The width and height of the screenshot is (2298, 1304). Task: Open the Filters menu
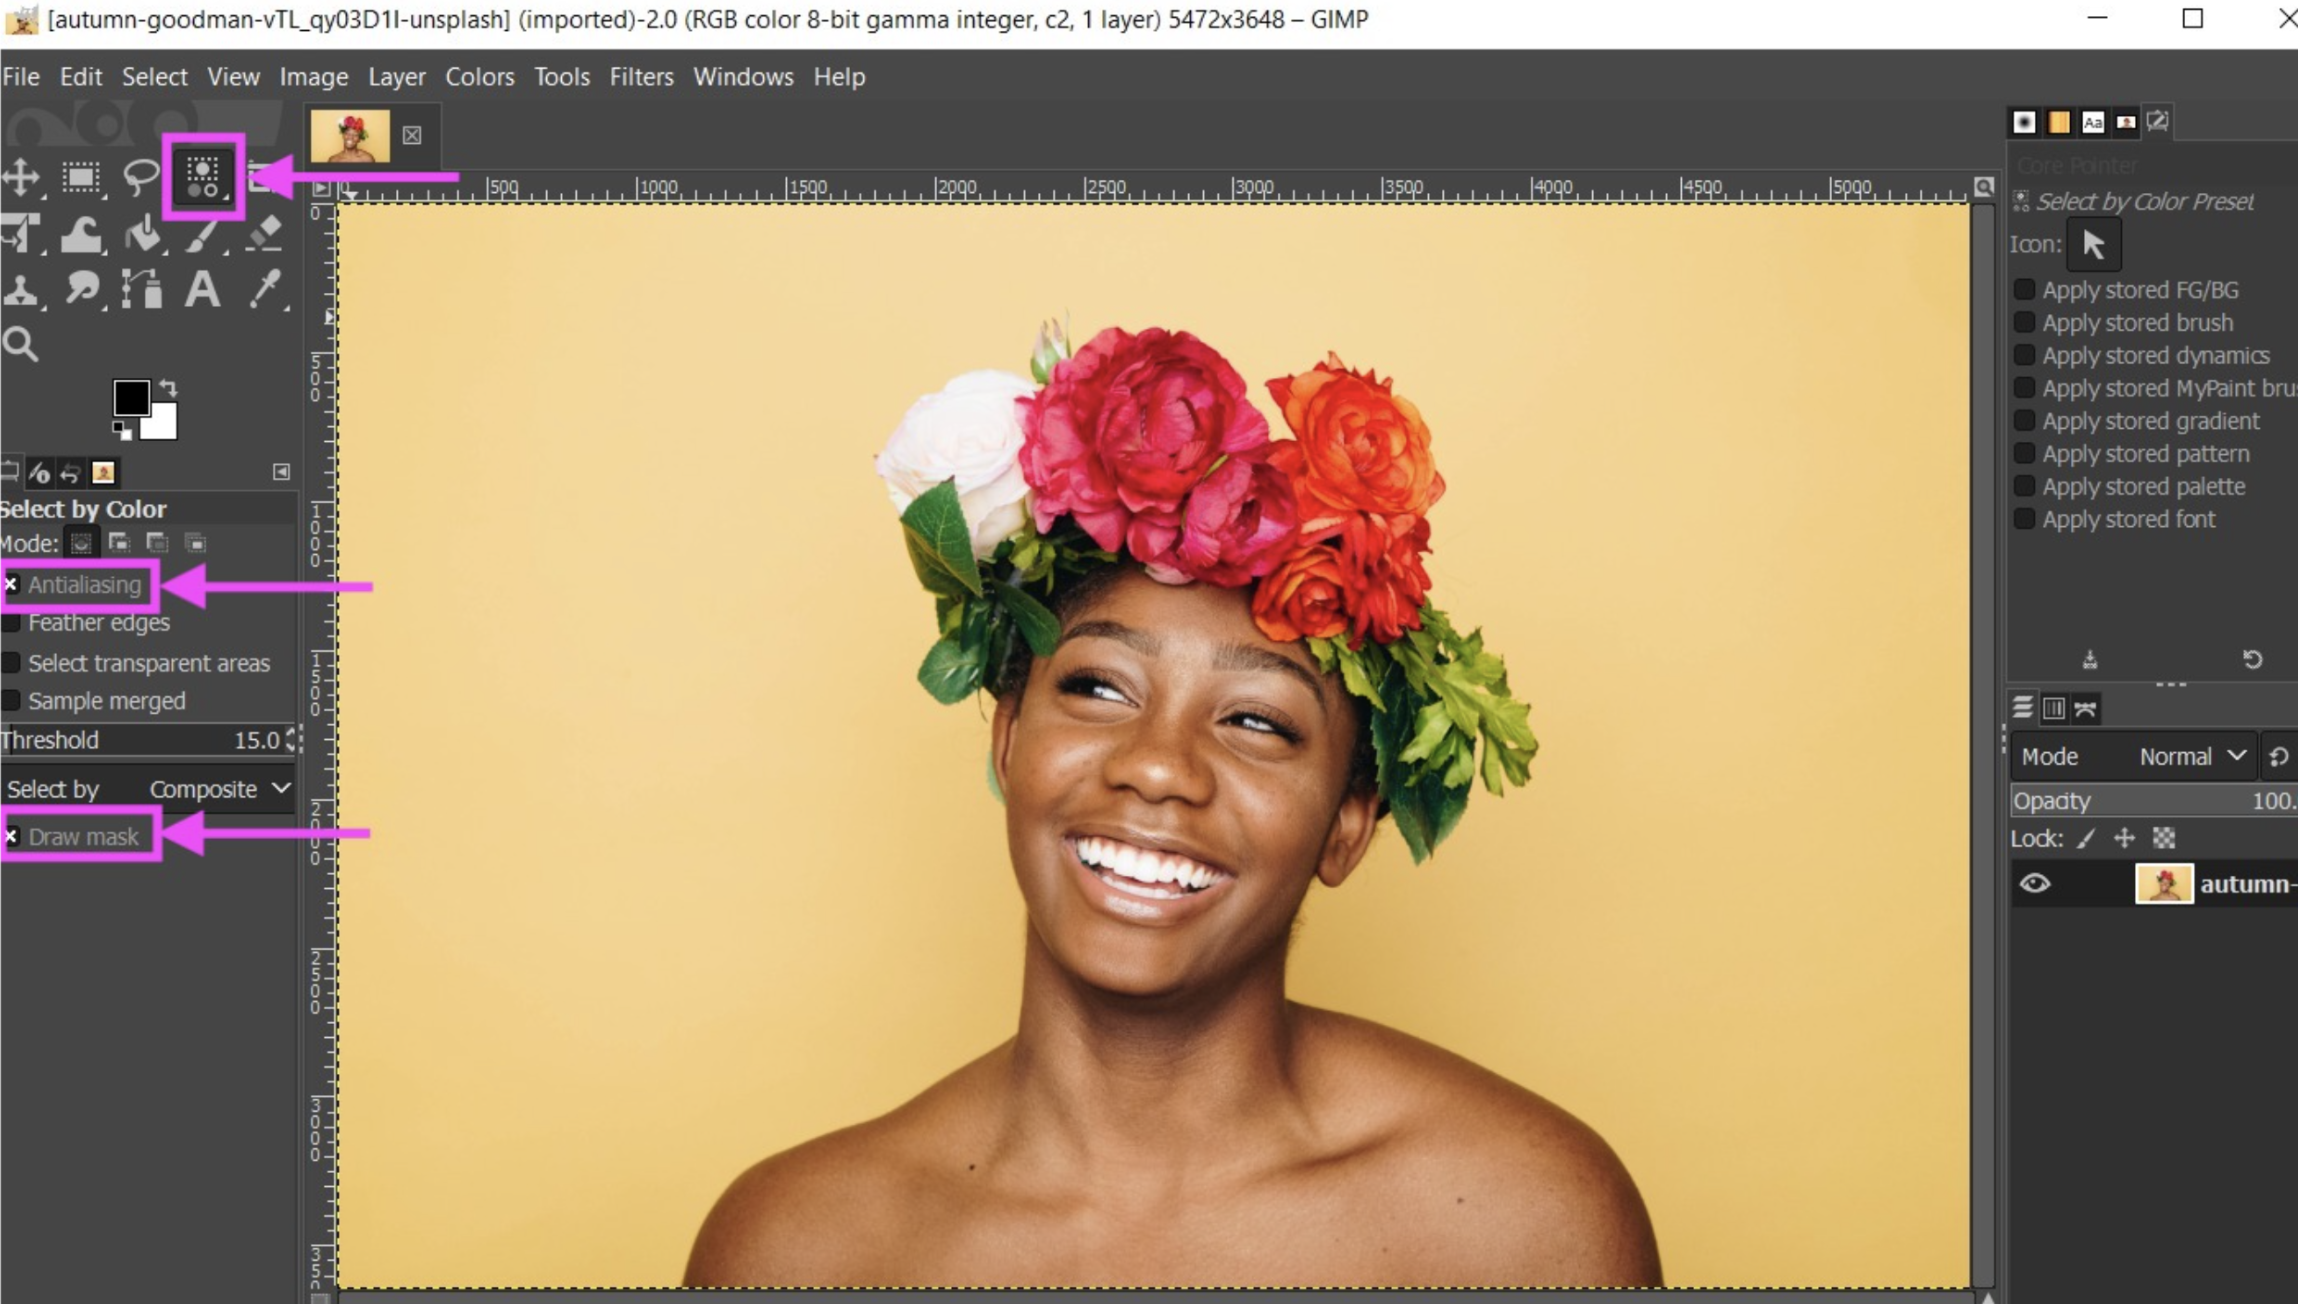[x=641, y=76]
